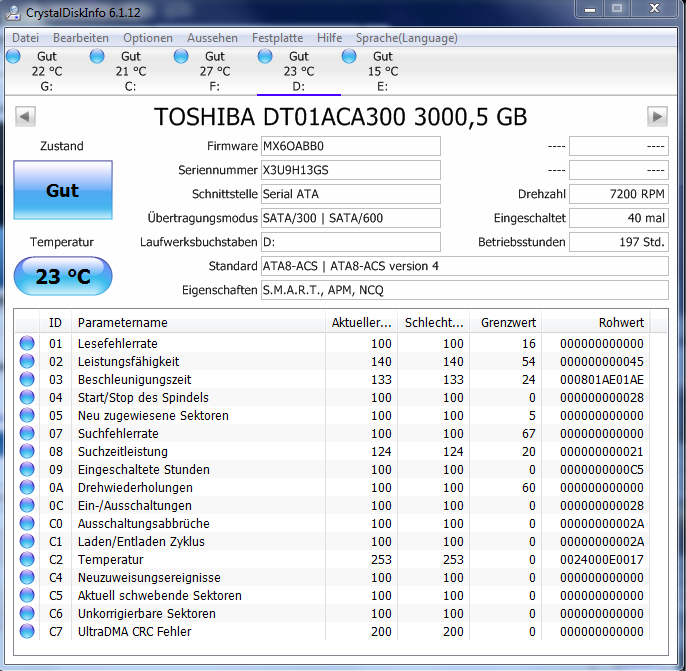The image size is (686, 671).
Task: Click the 23 °C temperature button
Action: pos(63,276)
